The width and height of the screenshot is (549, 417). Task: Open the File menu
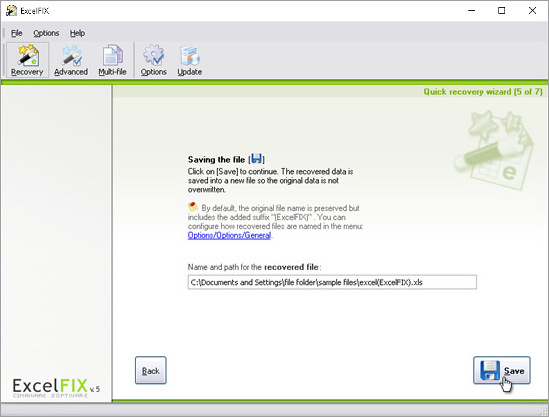pos(16,33)
